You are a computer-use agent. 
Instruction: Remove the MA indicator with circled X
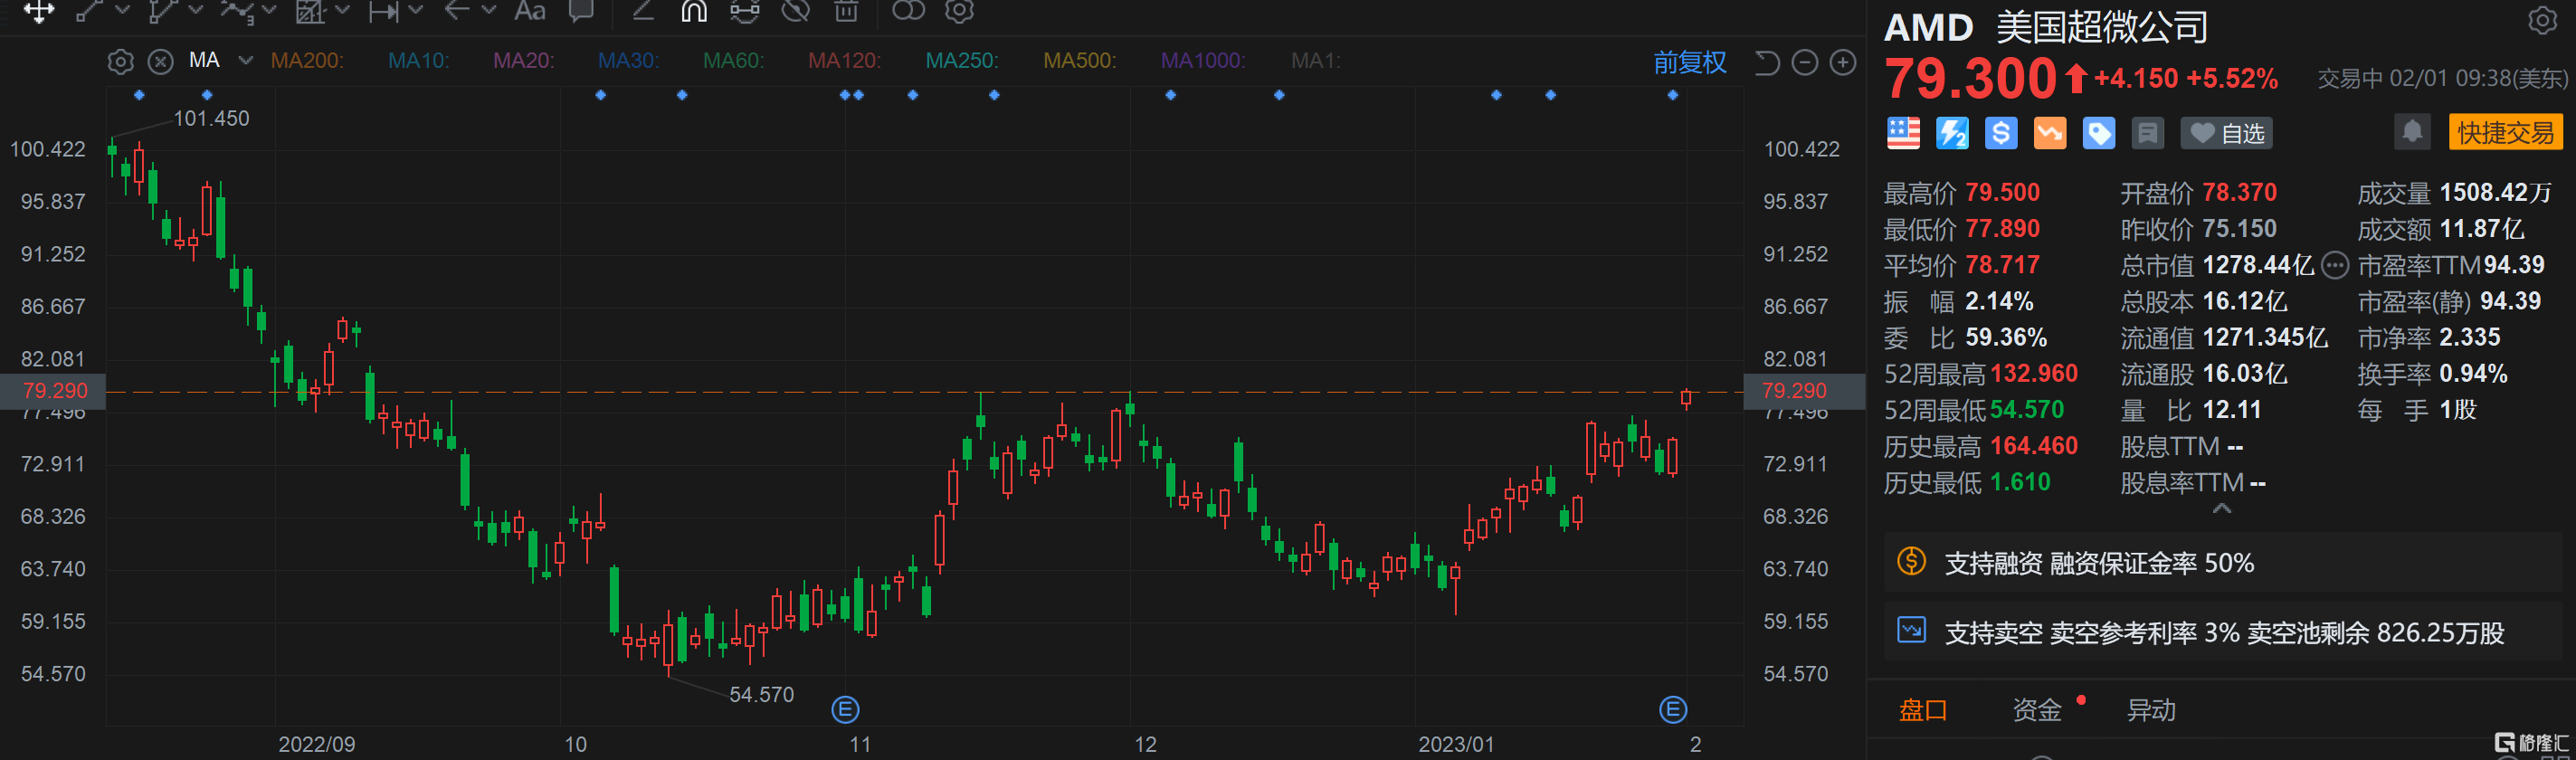point(160,62)
